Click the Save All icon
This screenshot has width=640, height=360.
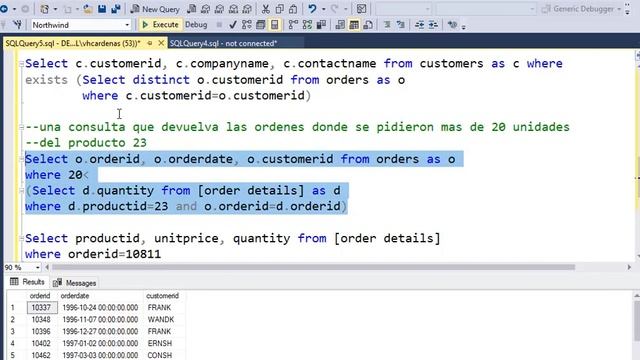pyautogui.click(x=116, y=9)
